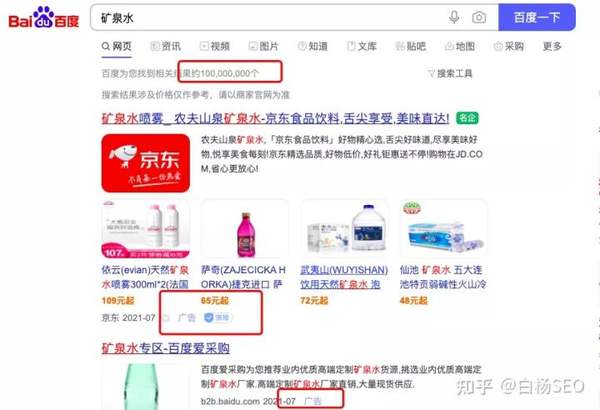Activate voice search microphone icon

(454, 17)
